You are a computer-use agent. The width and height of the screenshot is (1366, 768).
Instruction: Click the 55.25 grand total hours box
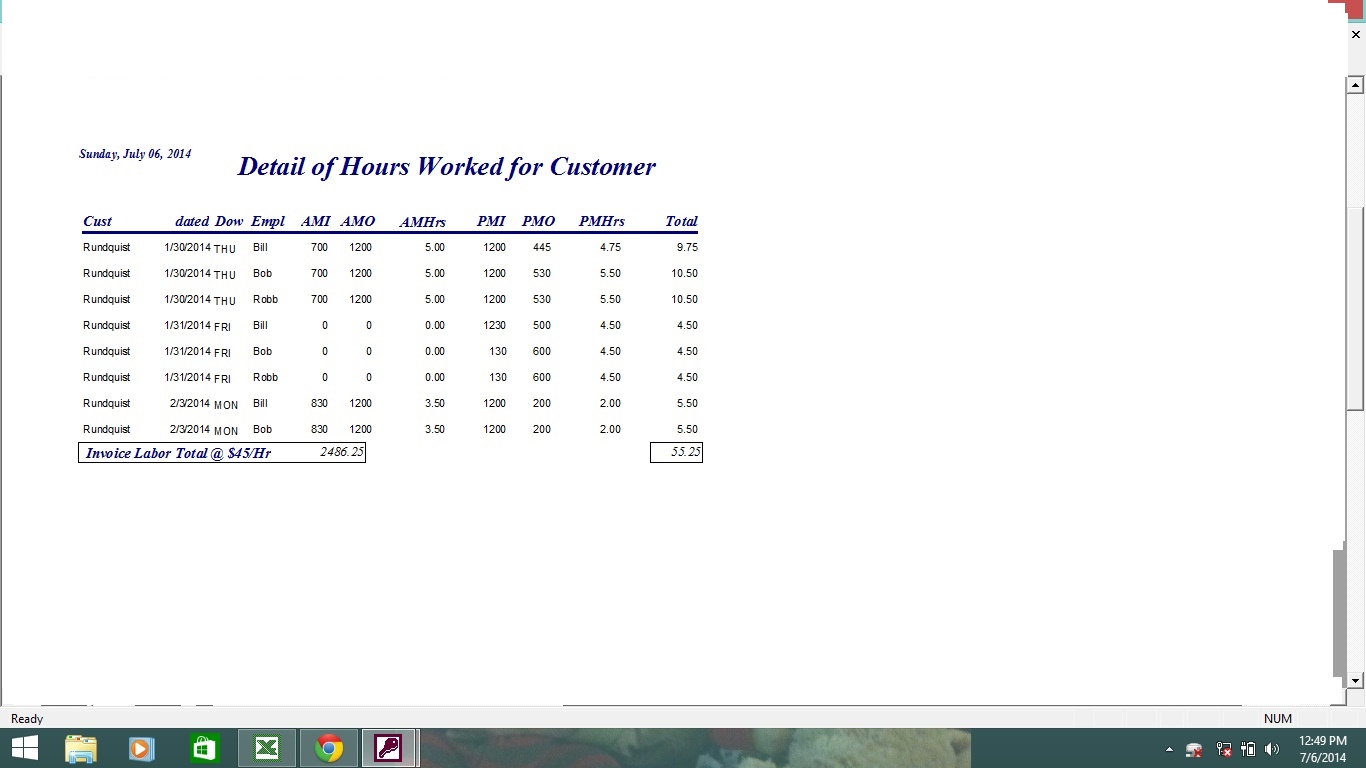click(676, 452)
